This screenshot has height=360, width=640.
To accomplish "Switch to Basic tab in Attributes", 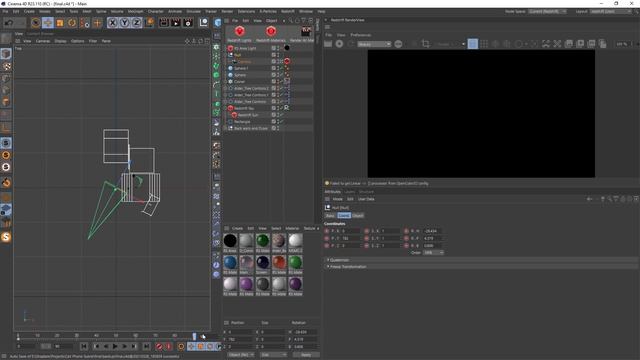I will click(x=330, y=216).
